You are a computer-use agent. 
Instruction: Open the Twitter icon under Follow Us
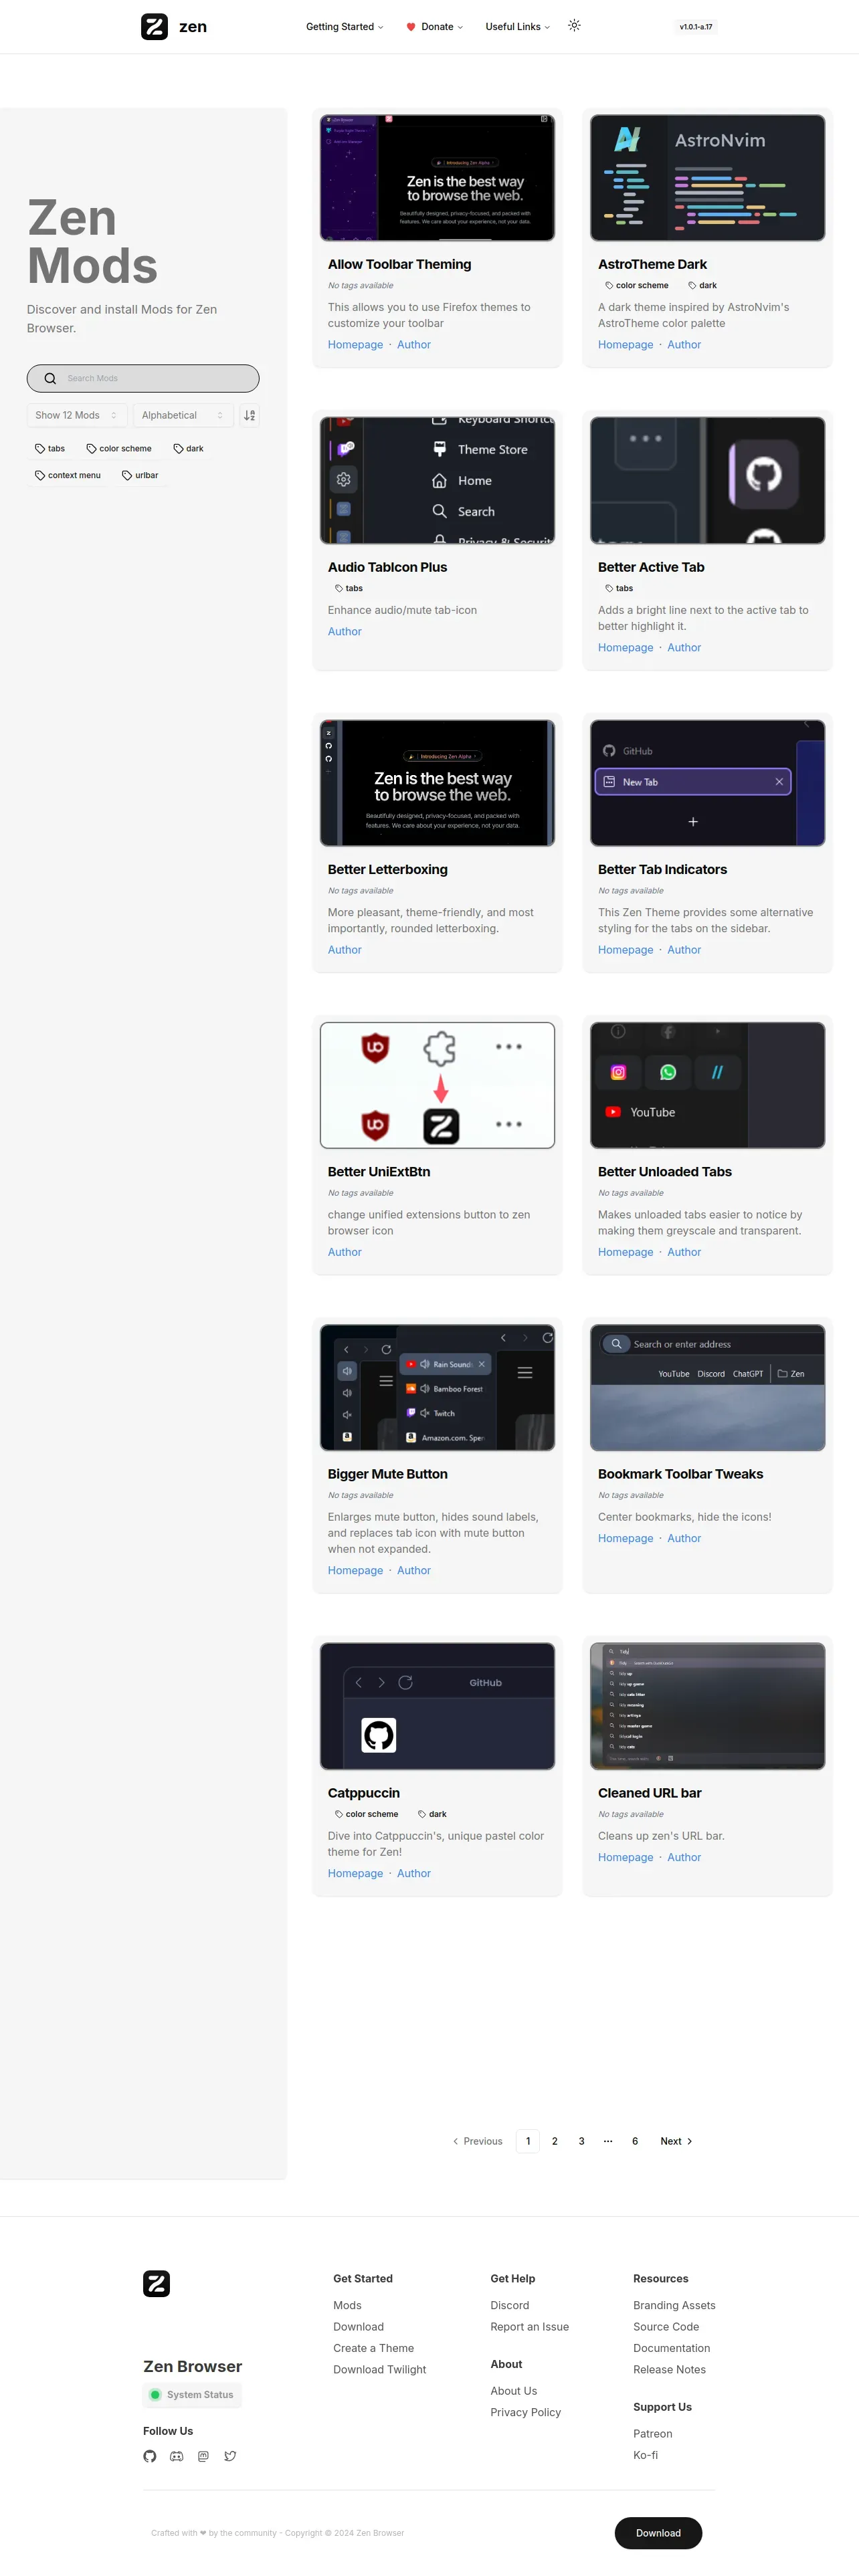pos(230,2456)
